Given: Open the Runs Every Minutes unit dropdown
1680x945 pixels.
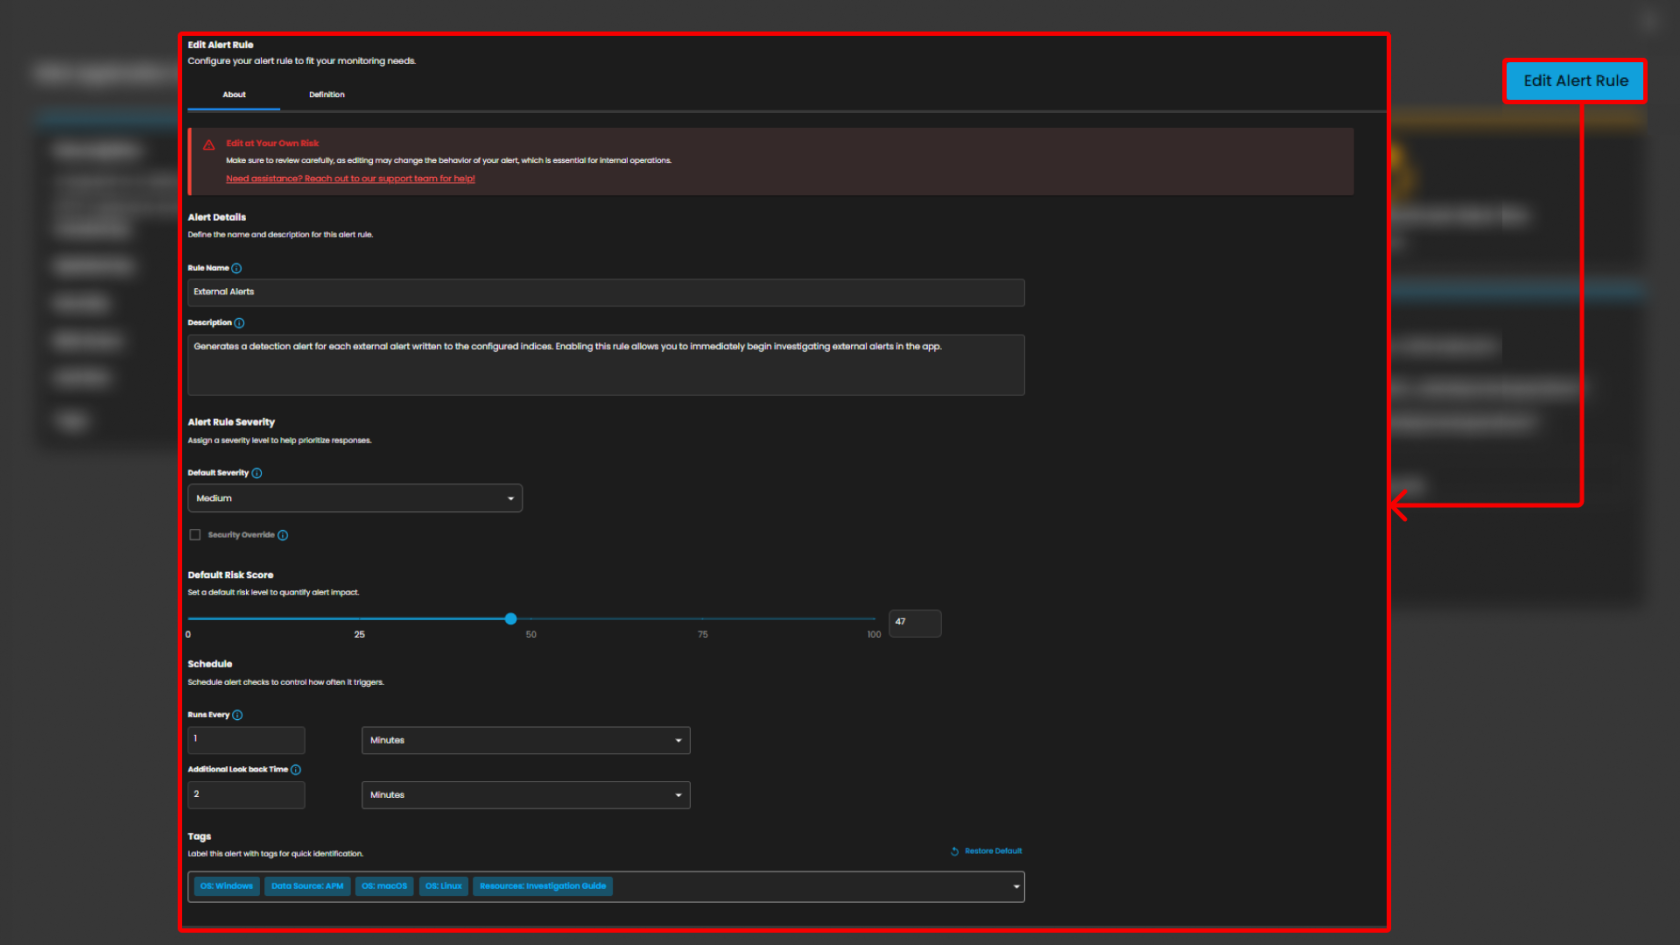Looking at the screenshot, I should click(525, 740).
